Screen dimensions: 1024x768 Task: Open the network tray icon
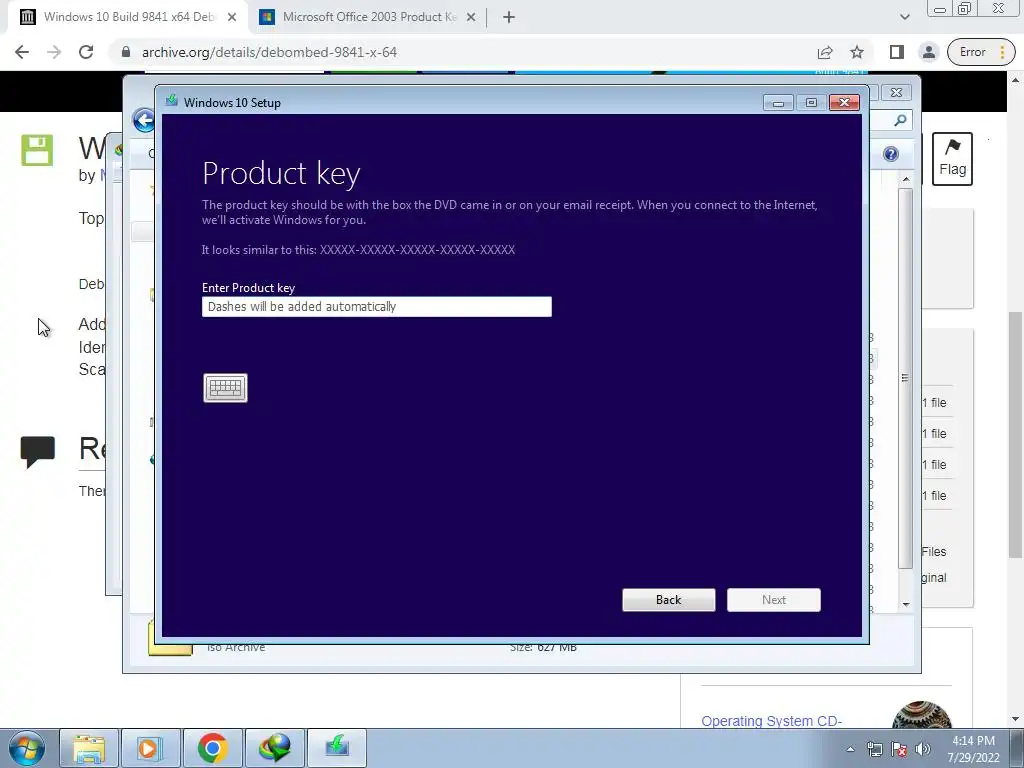tap(874, 749)
